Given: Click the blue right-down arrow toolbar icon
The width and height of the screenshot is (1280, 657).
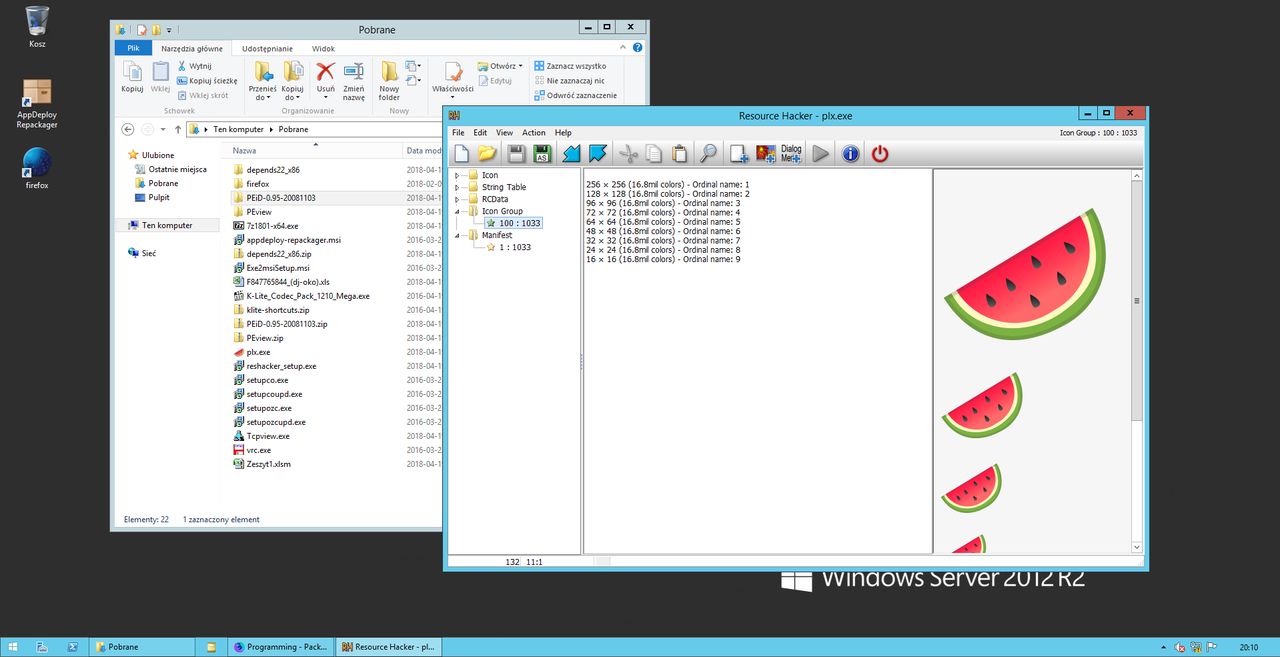Looking at the screenshot, I should click(598, 153).
